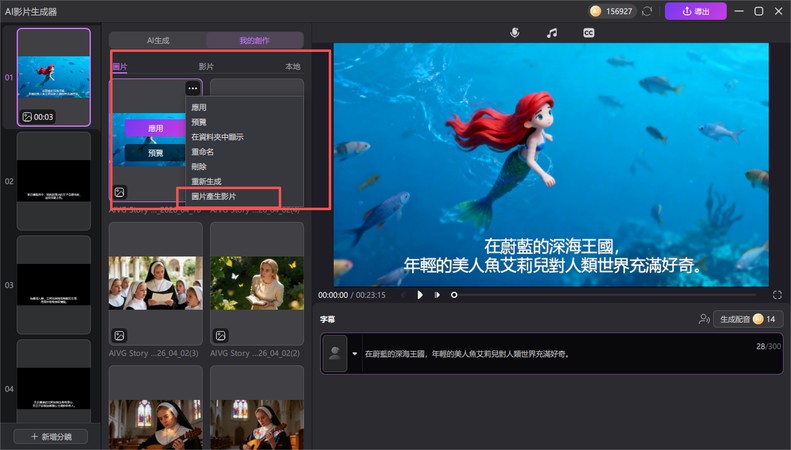Screen dimensions: 791x450
Task: Open the voiceover microphone tool
Action: coord(515,33)
